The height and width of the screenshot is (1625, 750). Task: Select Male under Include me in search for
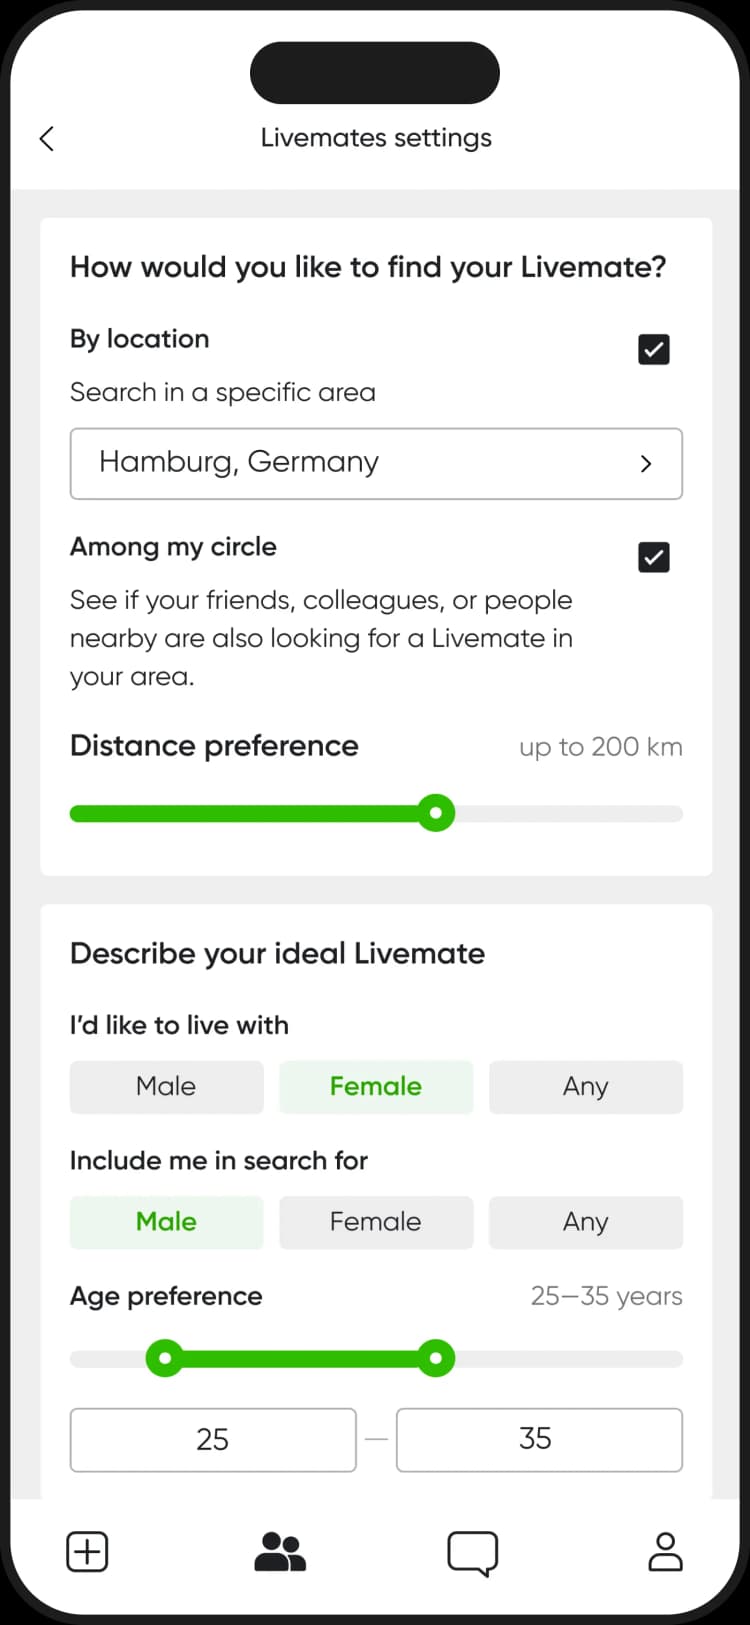point(166,1222)
